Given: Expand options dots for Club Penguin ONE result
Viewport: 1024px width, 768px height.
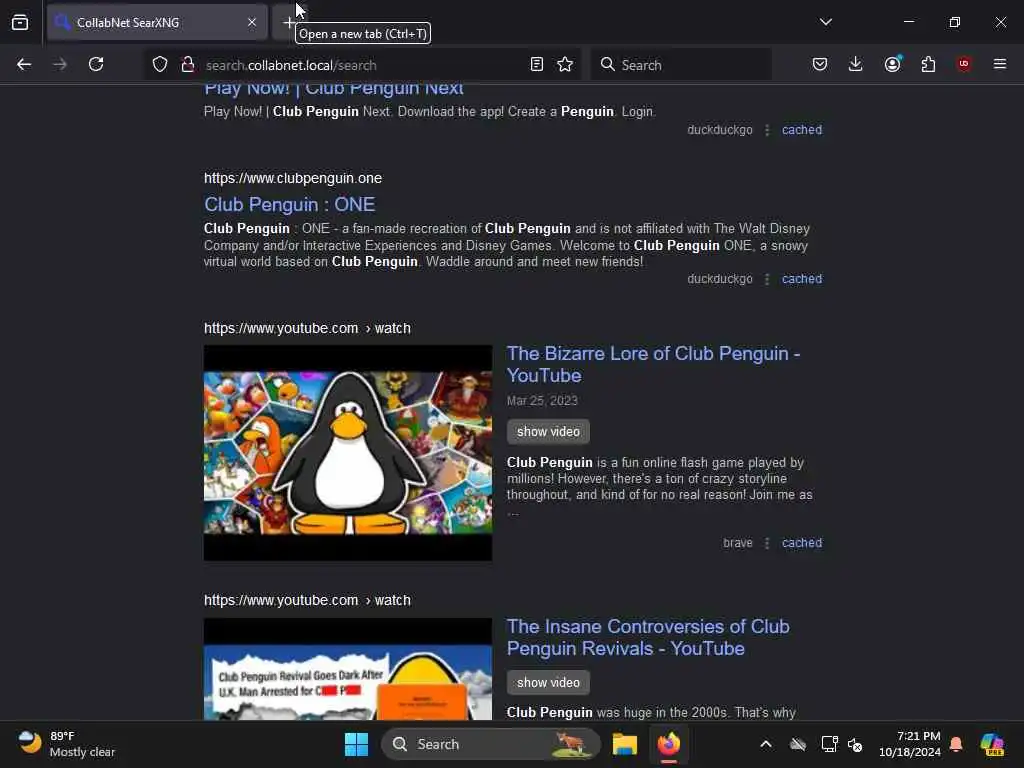Looking at the screenshot, I should 767,279.
